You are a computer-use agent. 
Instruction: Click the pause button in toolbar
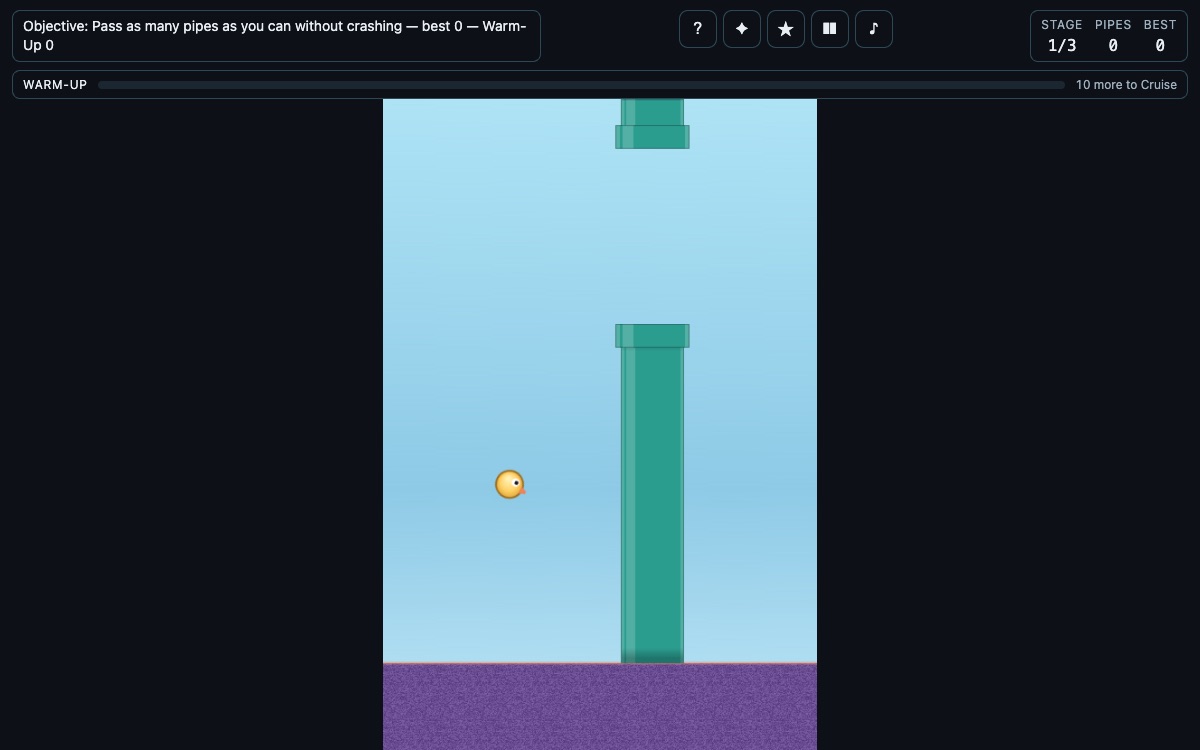[x=830, y=29]
